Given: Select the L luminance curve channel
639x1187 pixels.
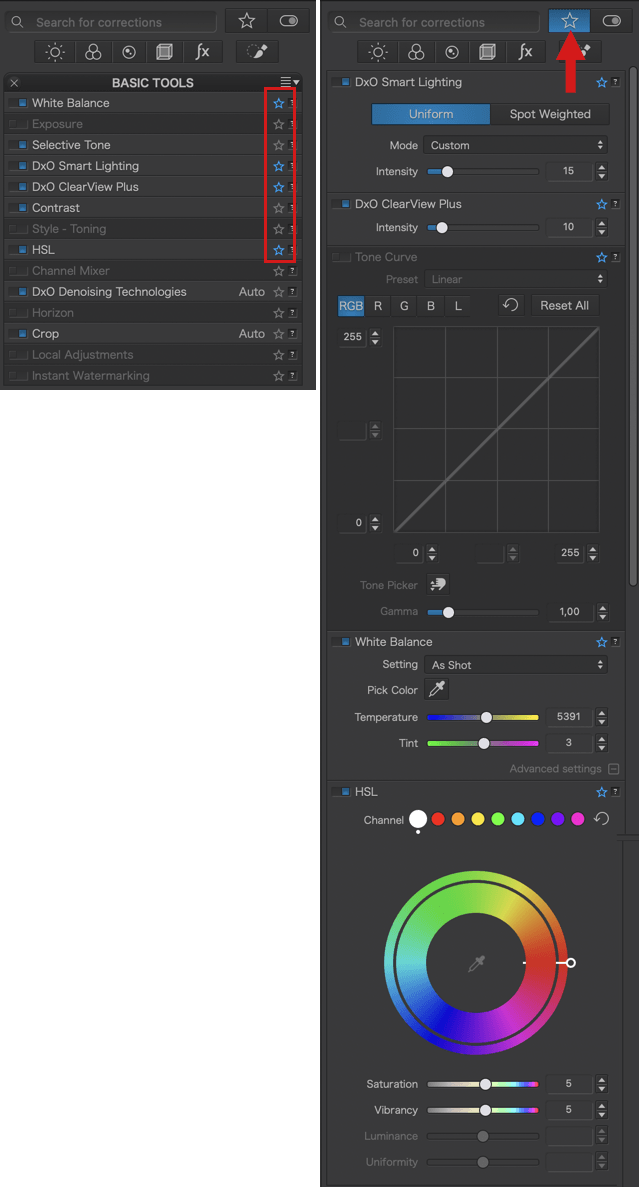Looking at the screenshot, I should (x=458, y=306).
